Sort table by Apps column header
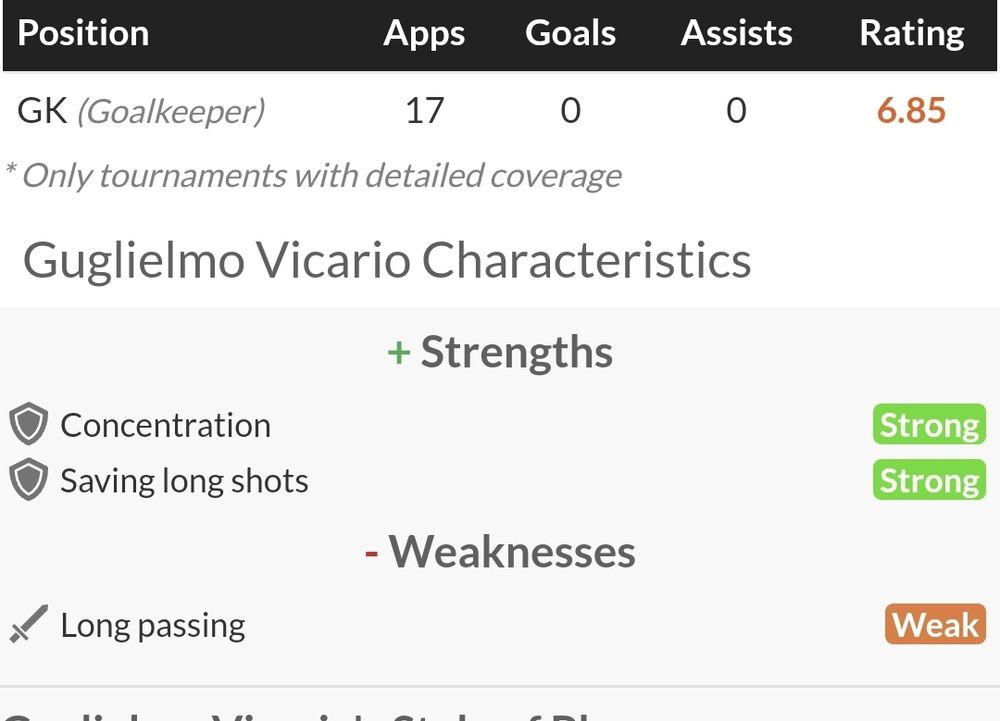Image resolution: width=1000 pixels, height=721 pixels. [x=424, y=33]
